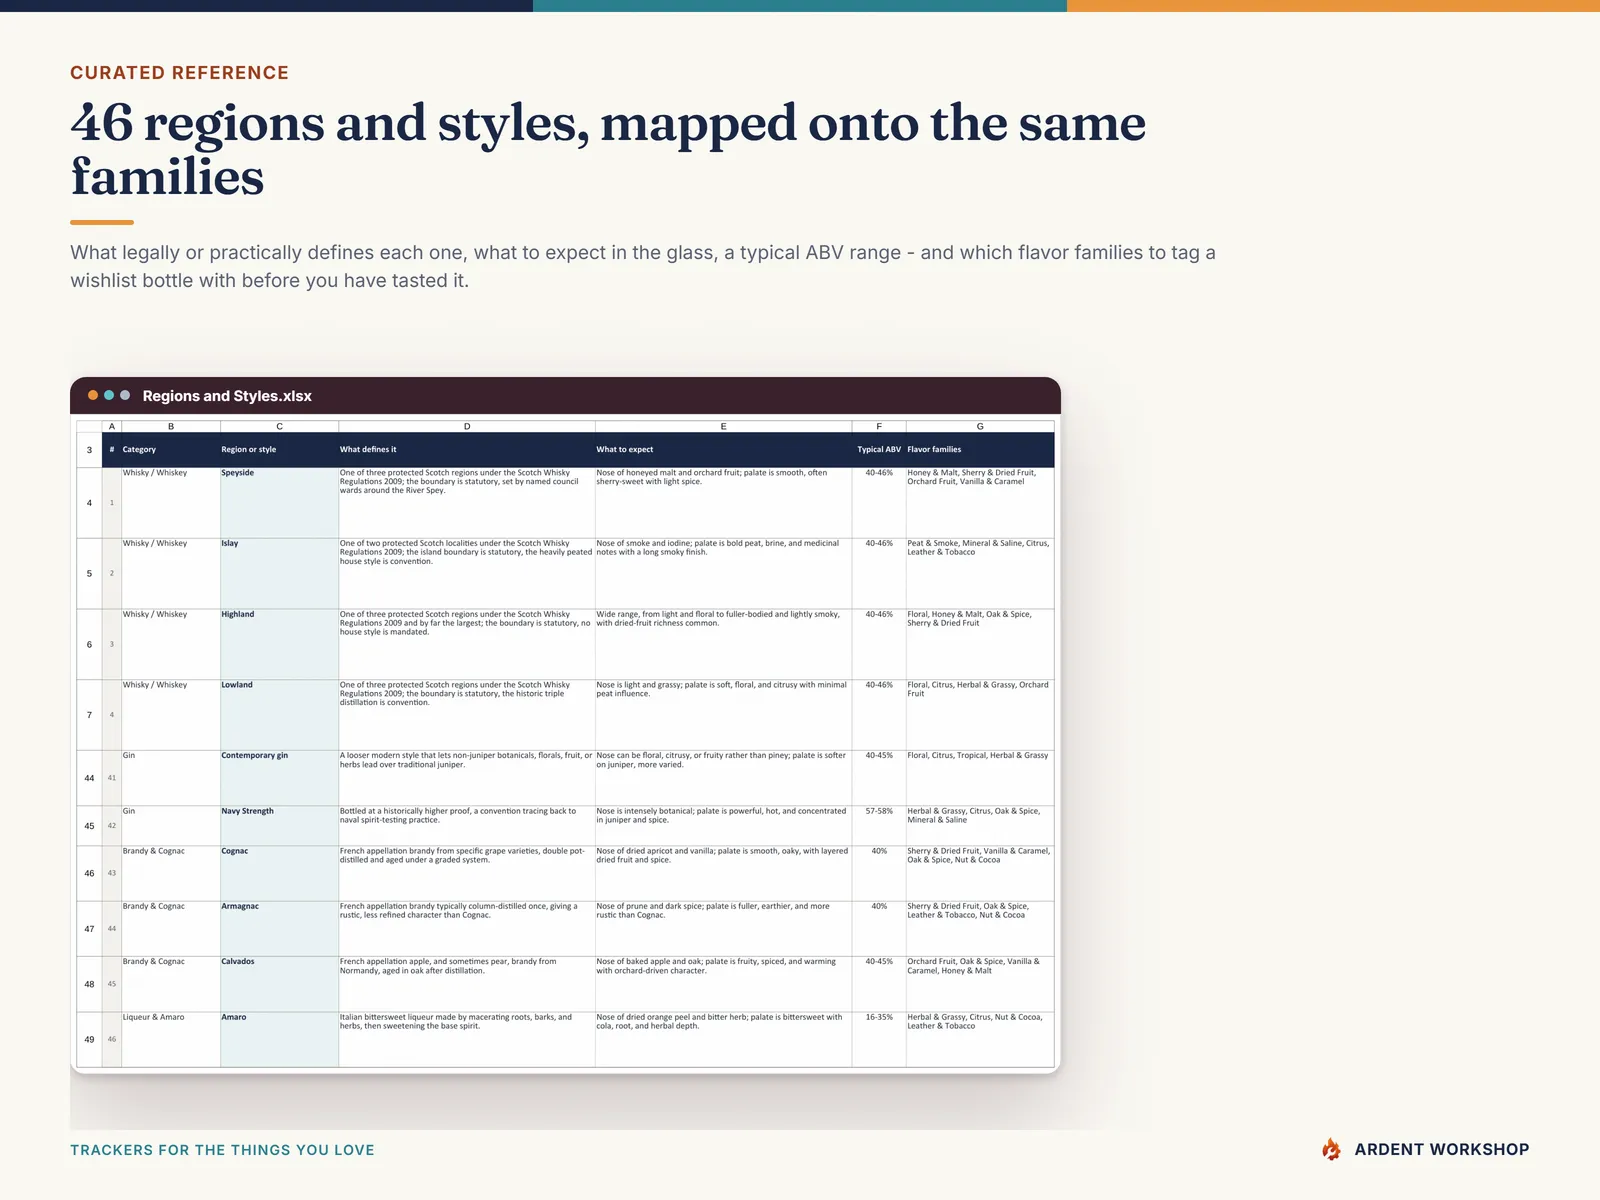
Task: Click 'Italian bittersweet liqueur' description cell
Action: point(467,1039)
